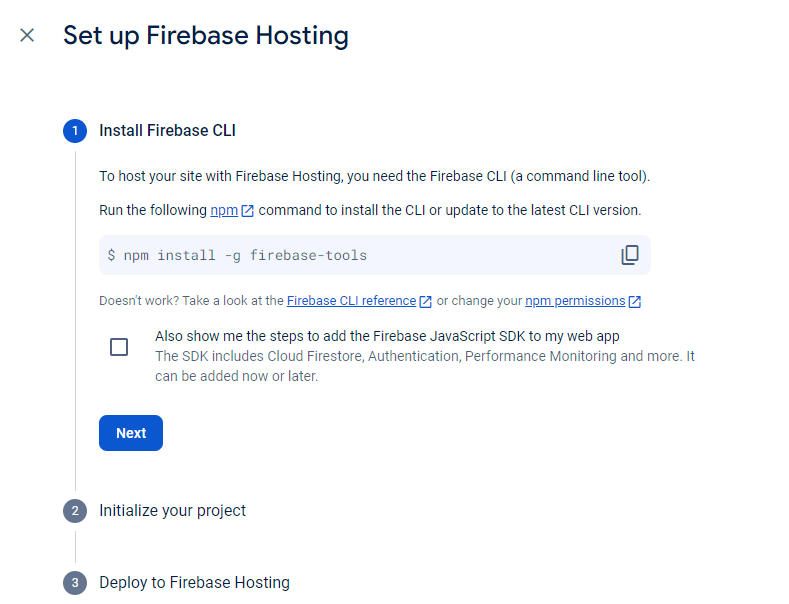Open the Firebase CLI reference link
789x604 pixels.
click(351, 300)
